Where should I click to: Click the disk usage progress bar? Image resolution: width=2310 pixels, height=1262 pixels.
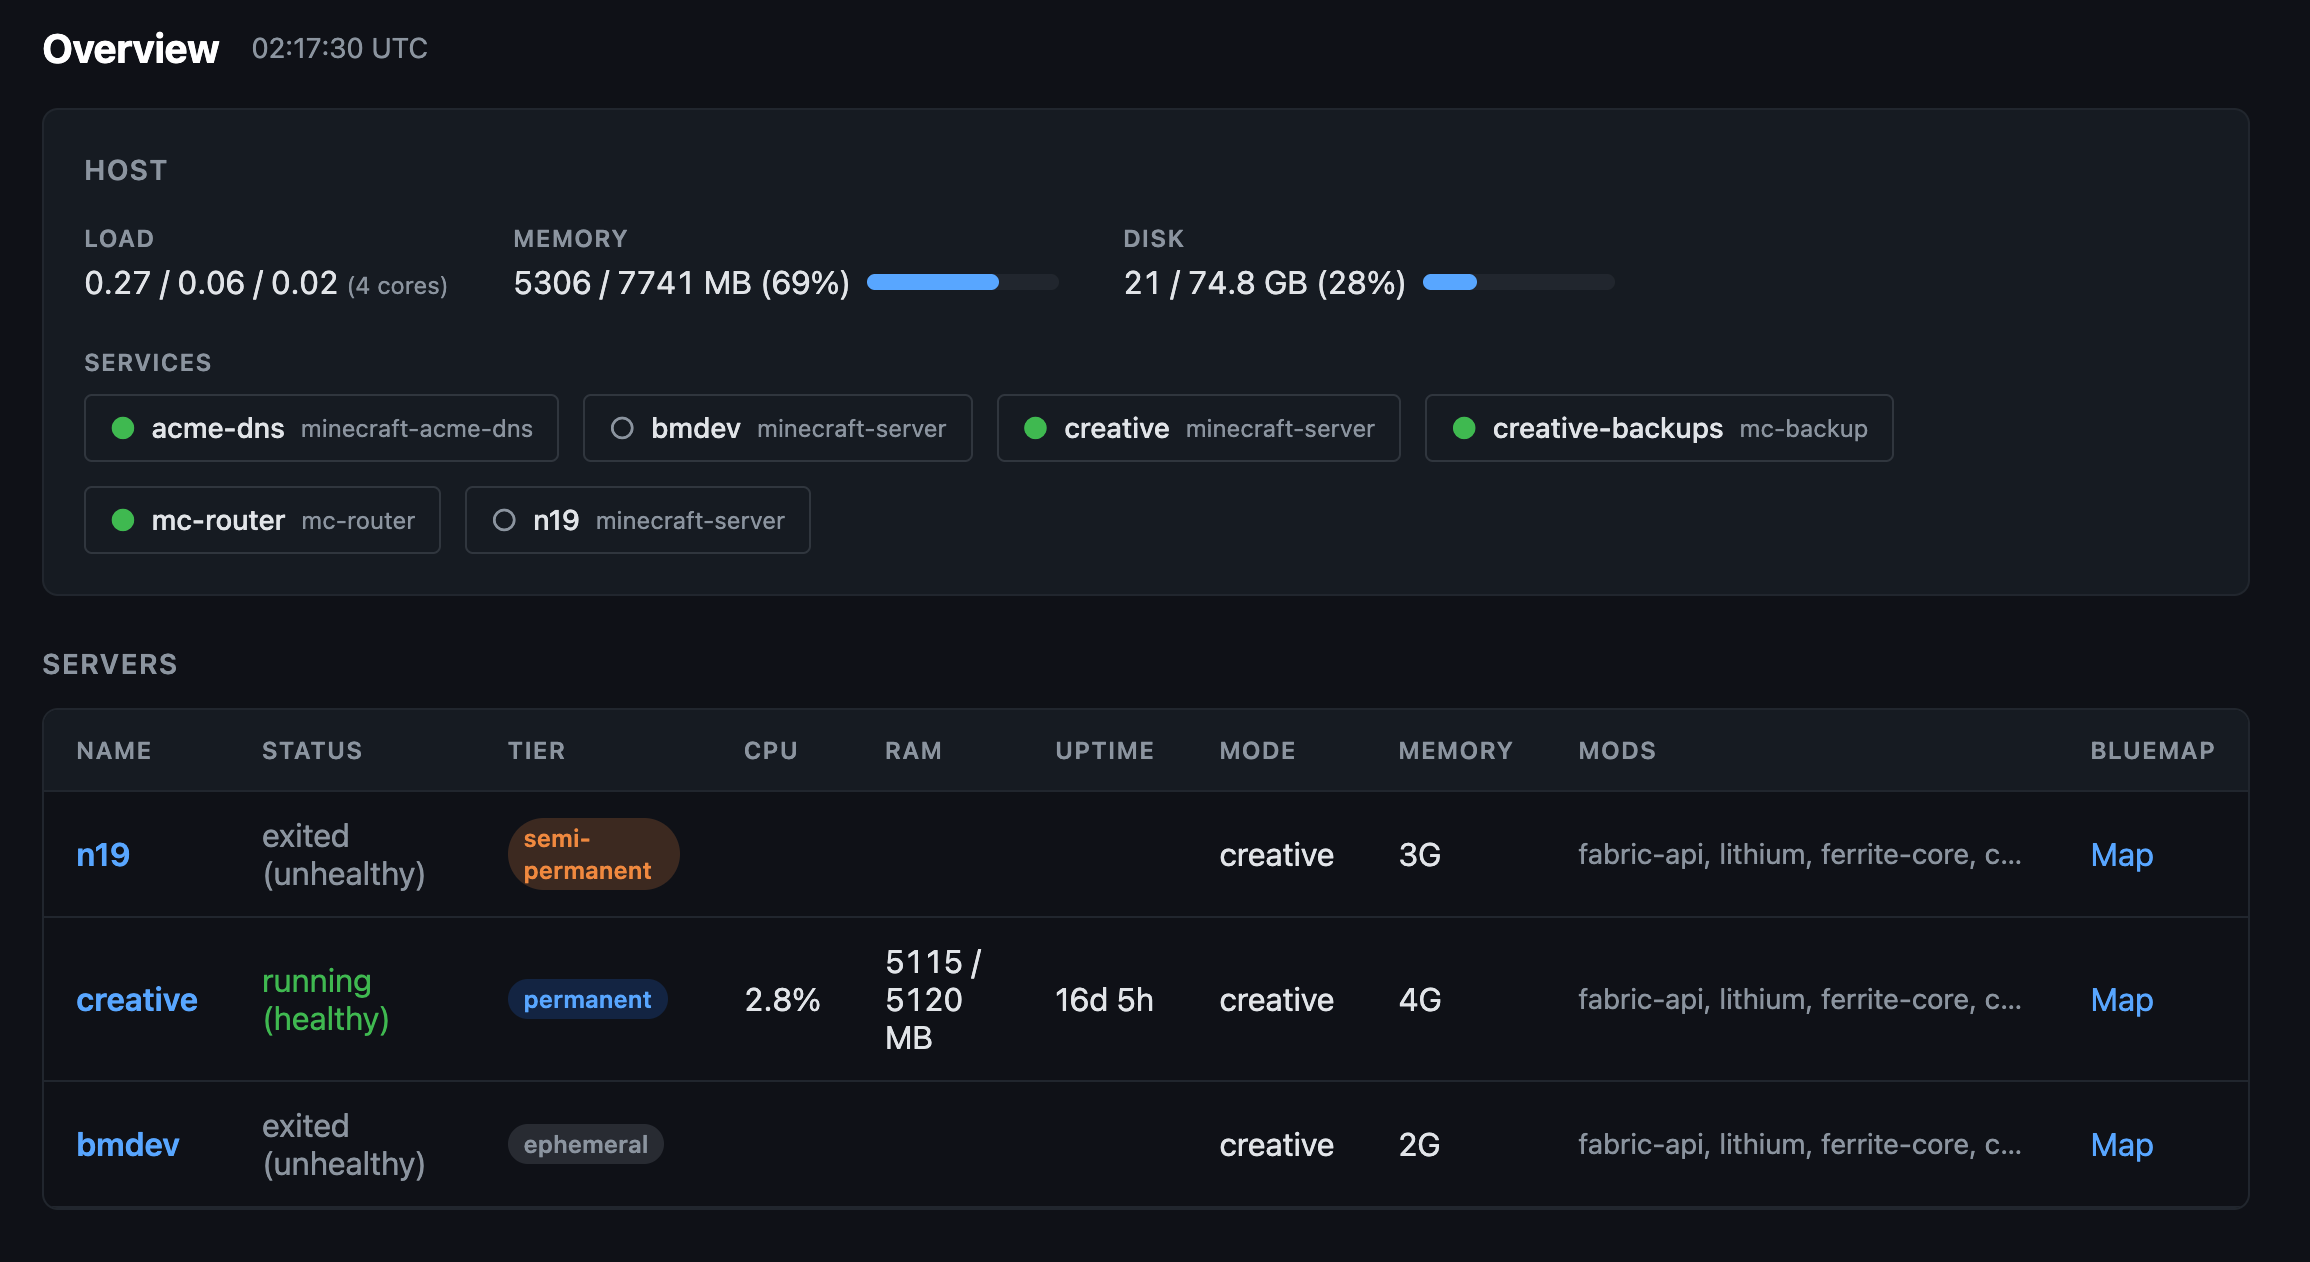(x=1518, y=282)
